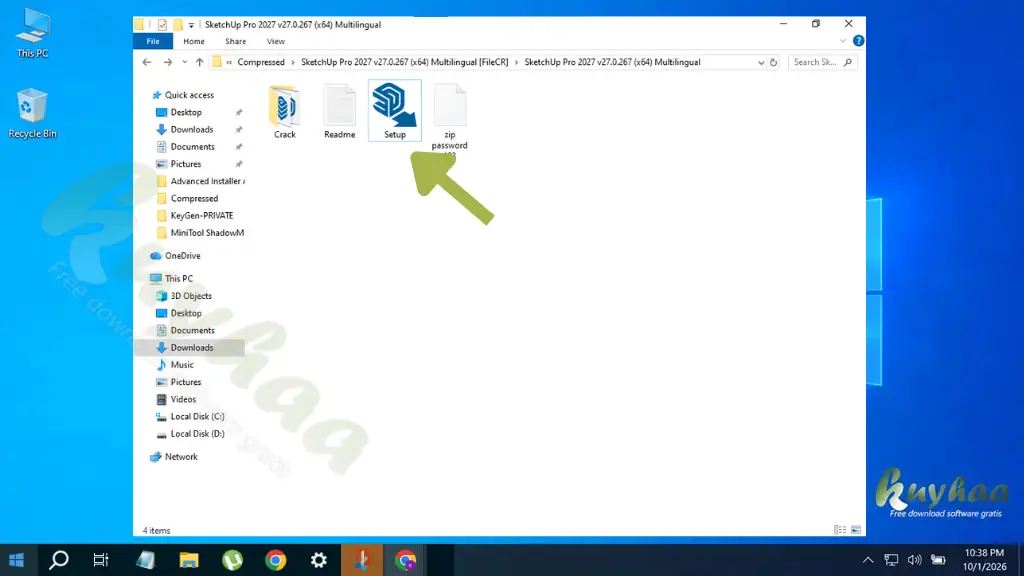1024x576 pixels.
Task: Open taskbar Search
Action: (59, 560)
